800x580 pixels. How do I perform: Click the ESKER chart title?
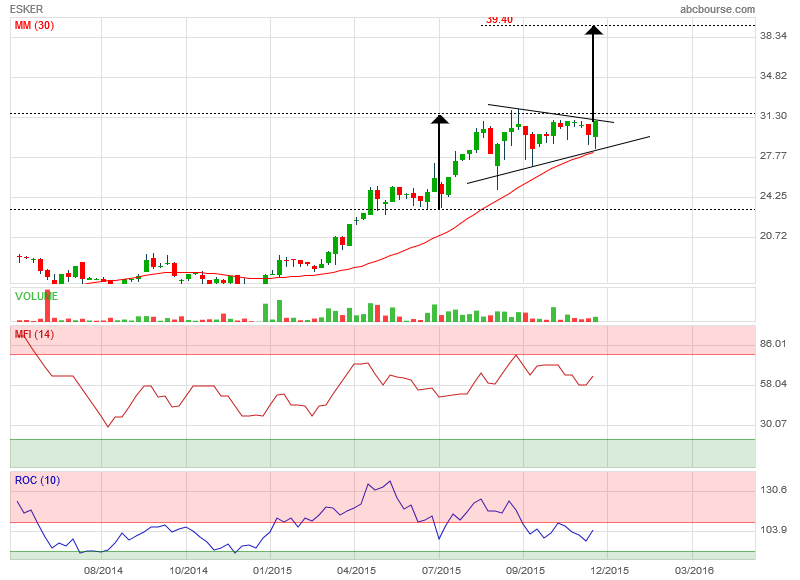coord(27,9)
